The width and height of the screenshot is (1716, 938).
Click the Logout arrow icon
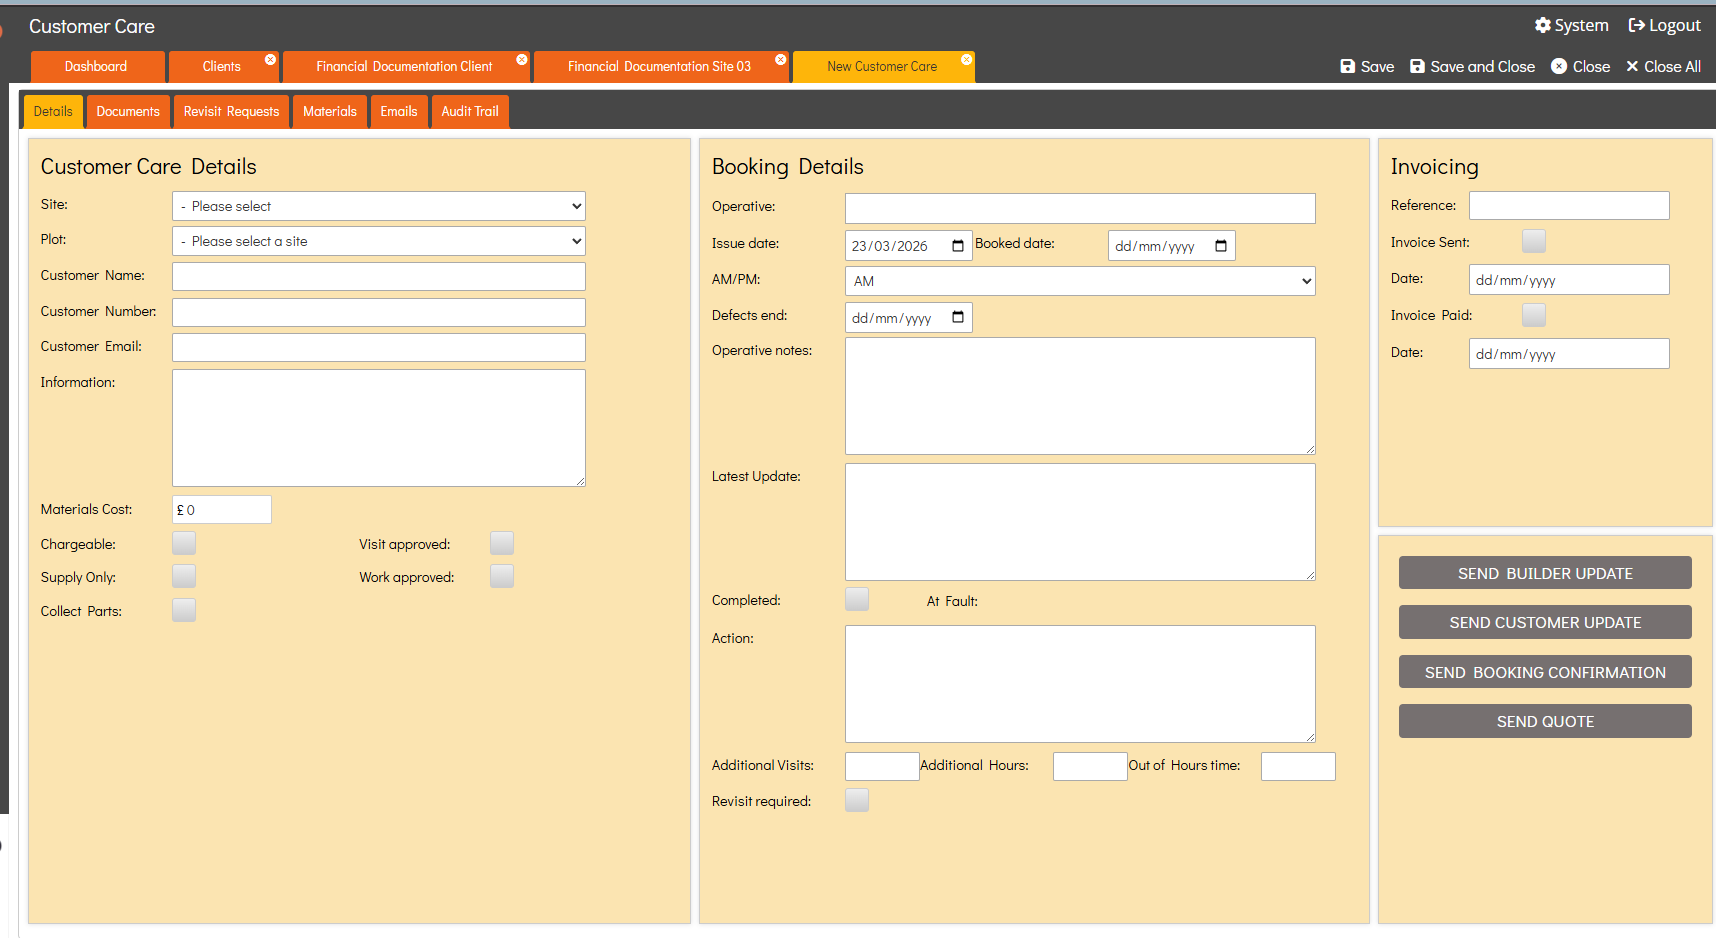click(x=1637, y=25)
